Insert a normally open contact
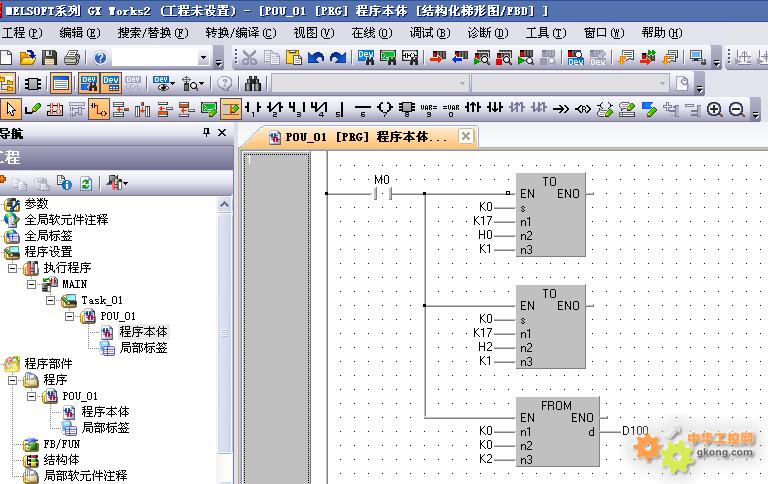The height and width of the screenshot is (484, 768). coord(253,109)
